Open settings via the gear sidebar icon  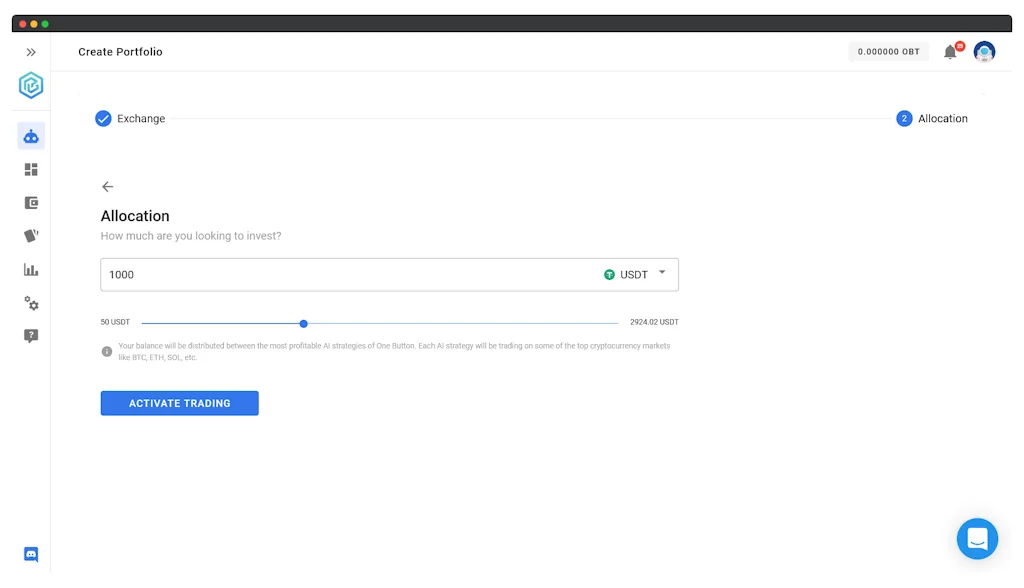[x=31, y=304]
